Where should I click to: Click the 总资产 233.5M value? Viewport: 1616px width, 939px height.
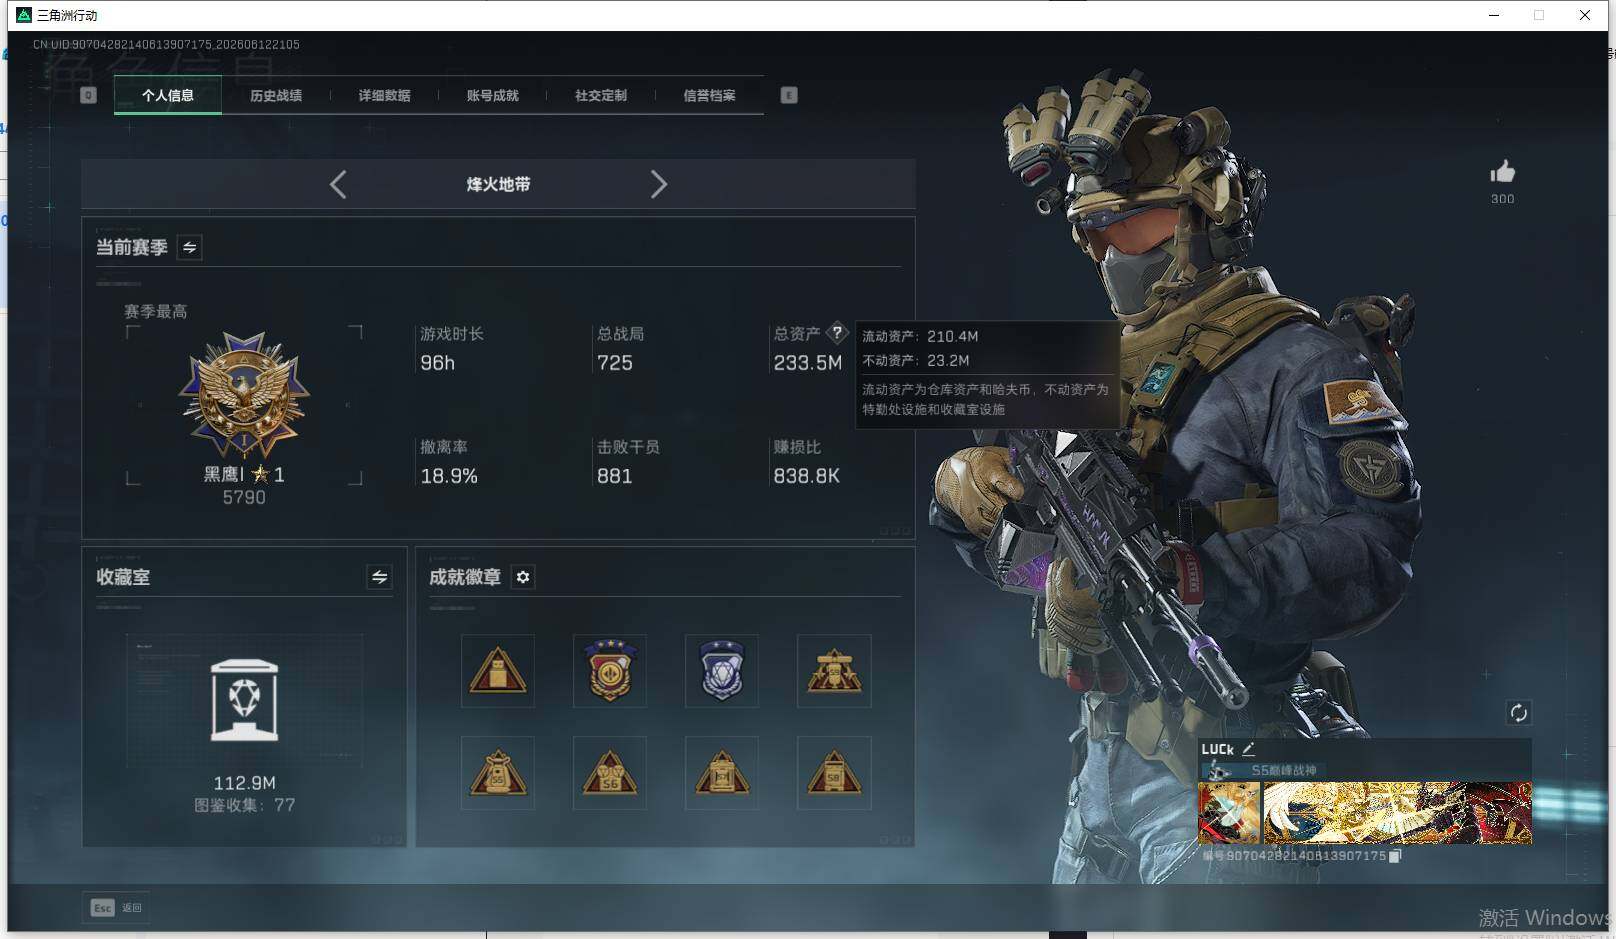coord(807,363)
